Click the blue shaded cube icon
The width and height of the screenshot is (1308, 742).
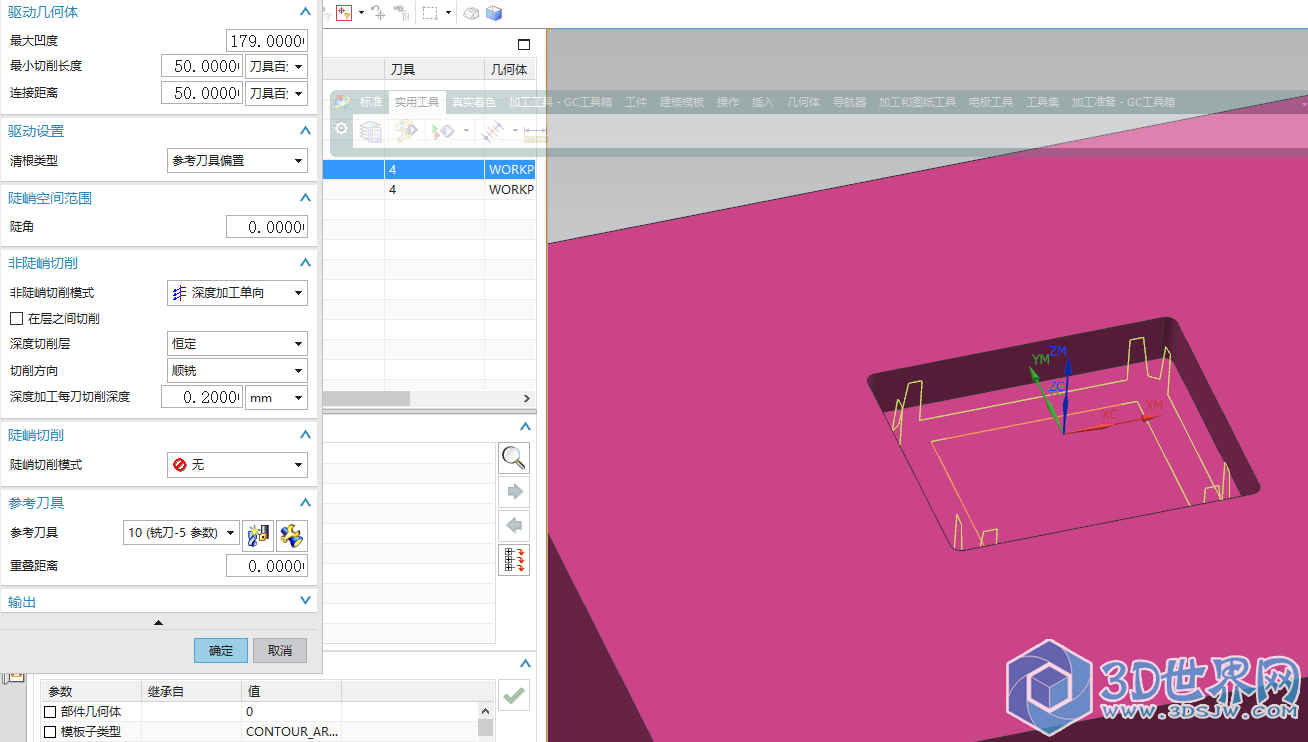pos(494,13)
